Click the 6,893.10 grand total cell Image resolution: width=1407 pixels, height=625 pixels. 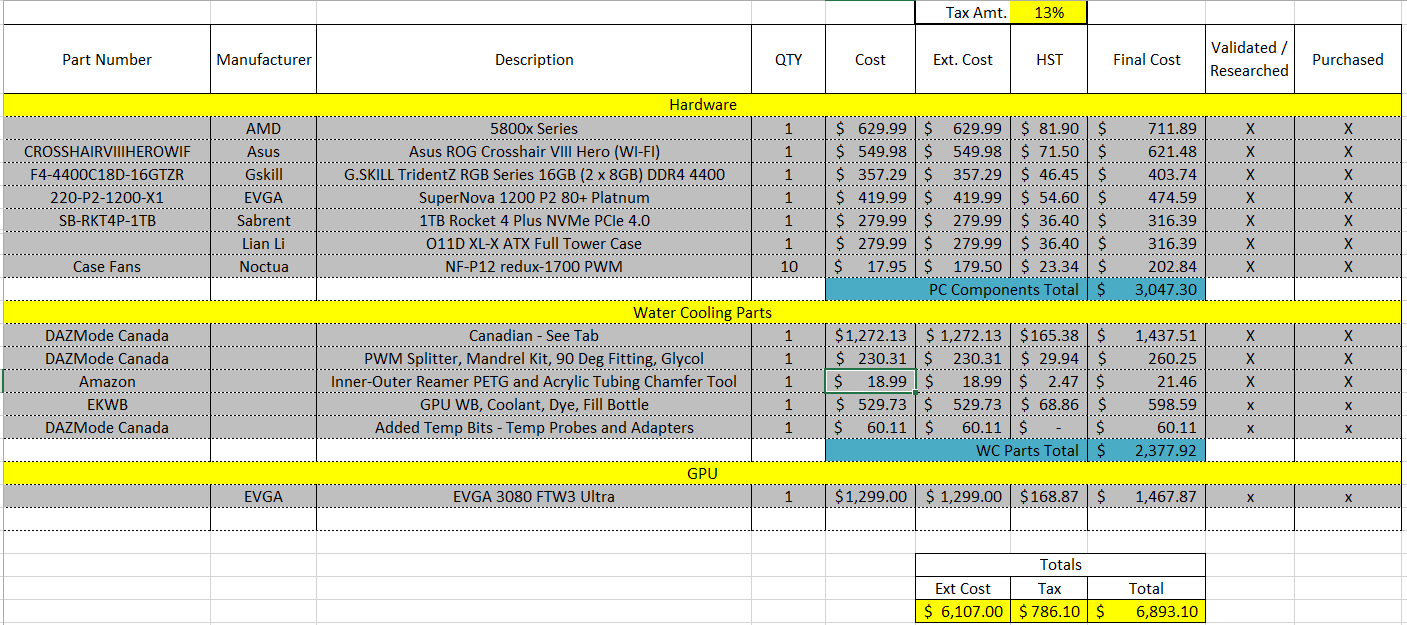1146,611
